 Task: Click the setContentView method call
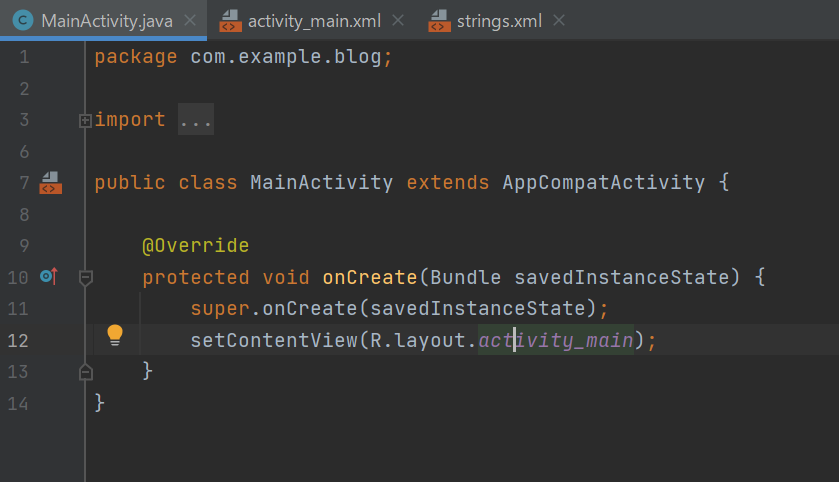[274, 340]
